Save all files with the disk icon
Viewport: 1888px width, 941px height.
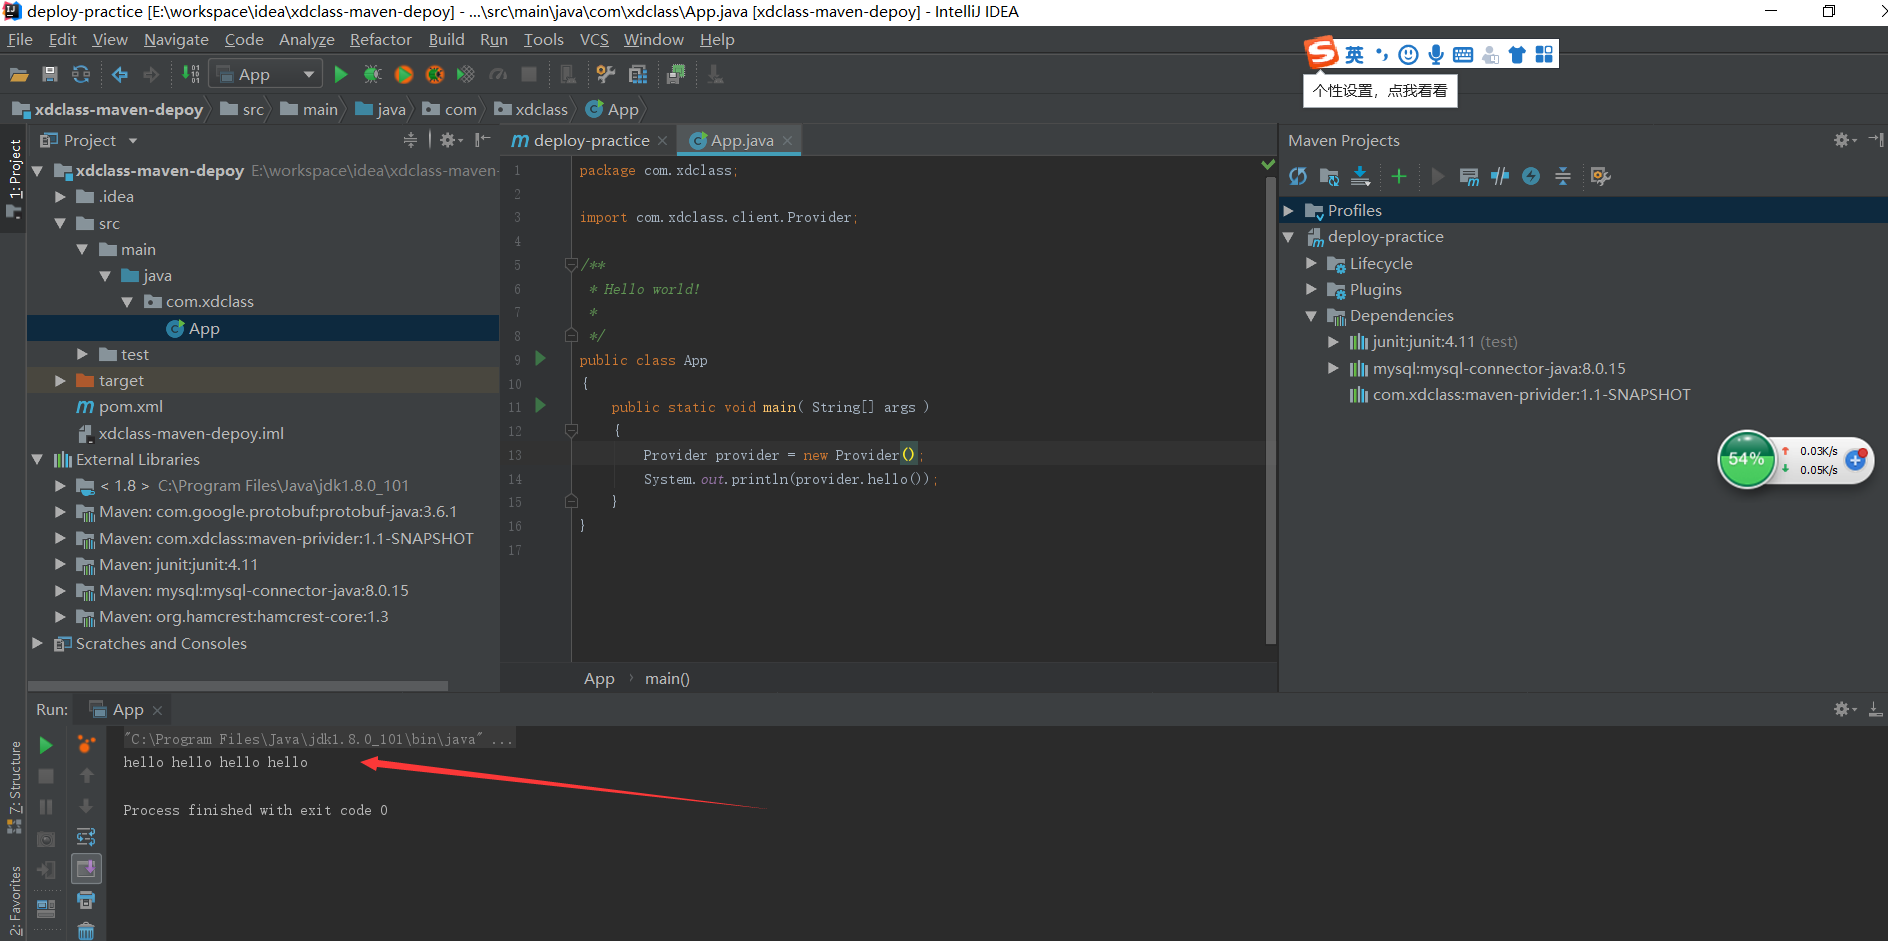[49, 74]
